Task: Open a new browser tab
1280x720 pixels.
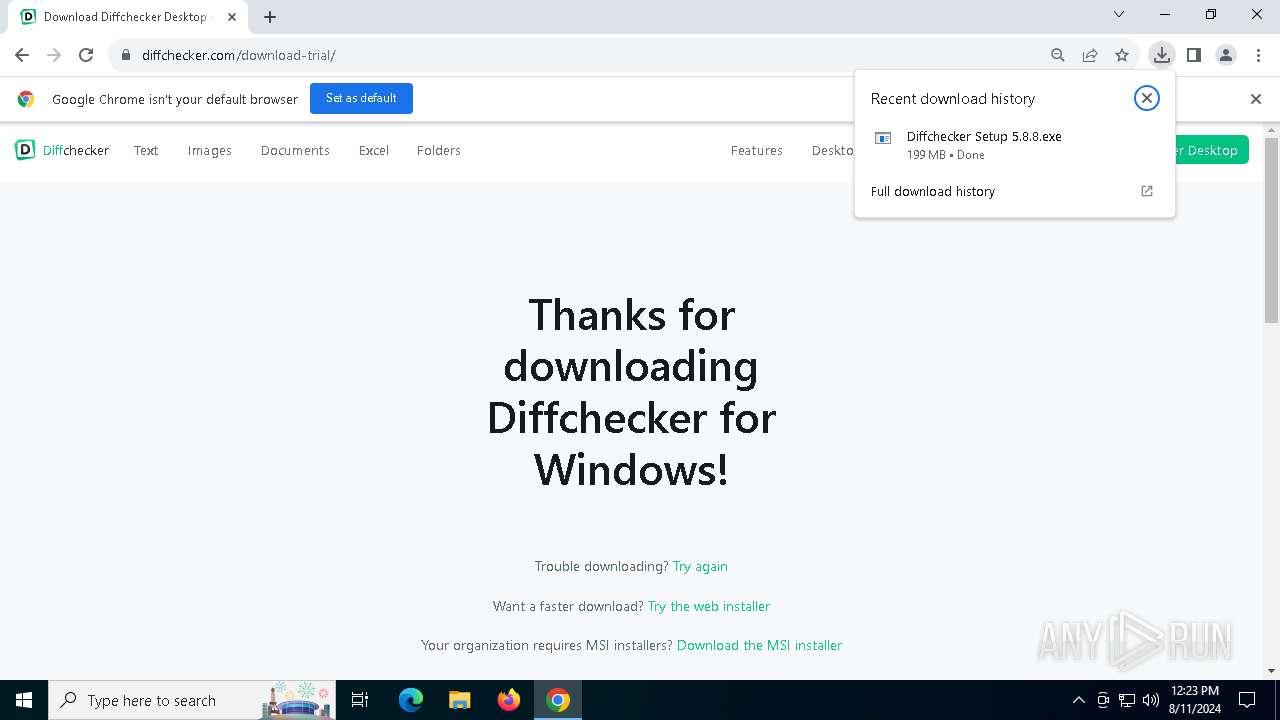Action: click(270, 16)
